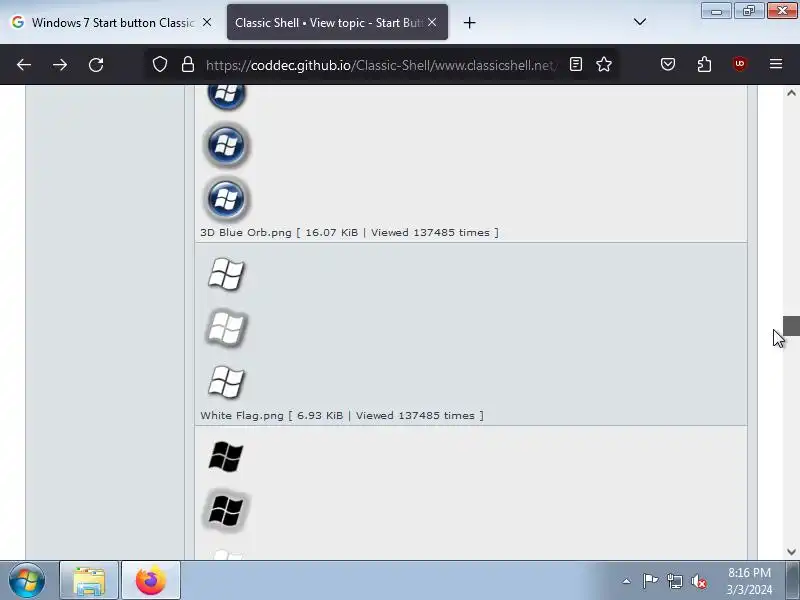The image size is (800, 600).
Task: Bookmark this page with star icon
Action: [604, 64]
